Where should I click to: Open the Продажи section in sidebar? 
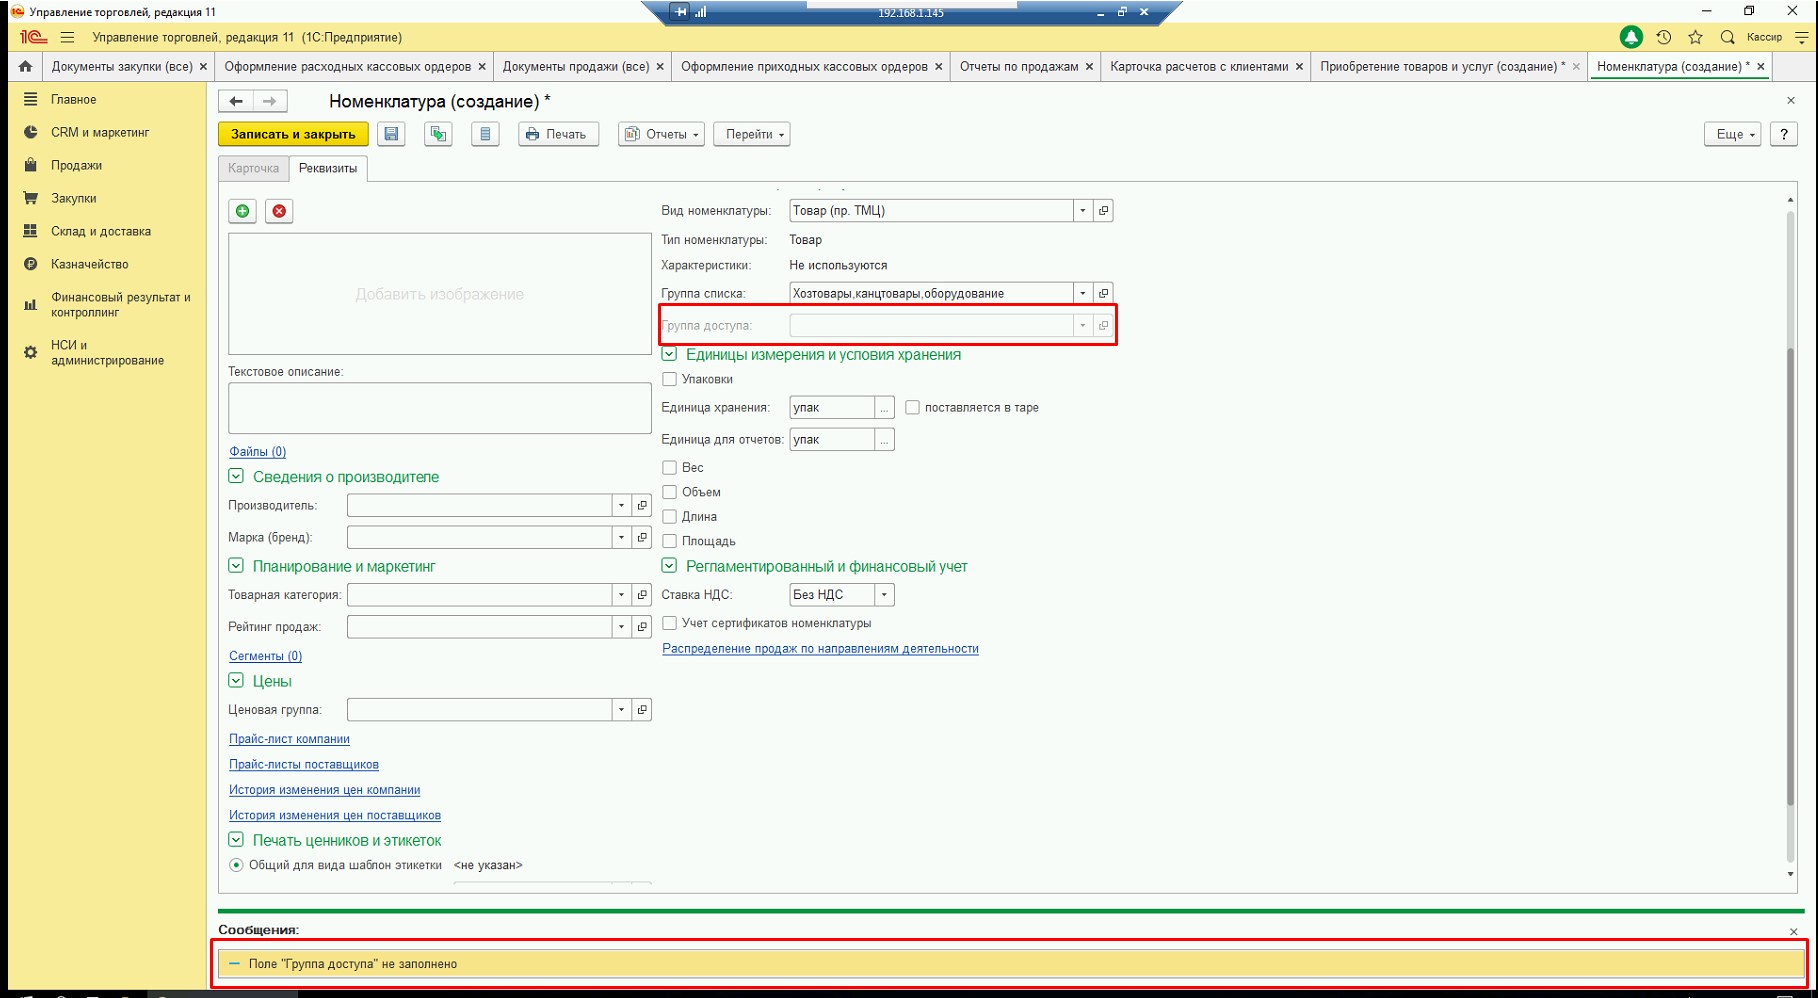[x=76, y=165]
